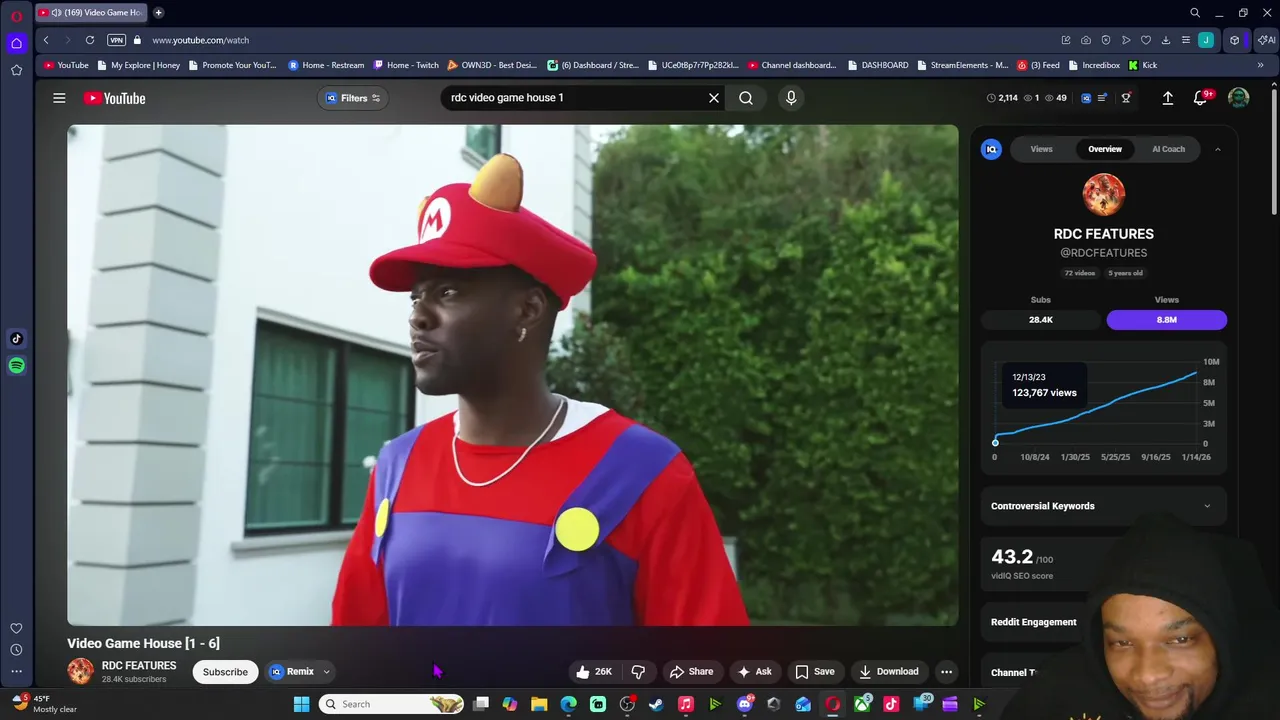Open the Discord taskbar icon

(x=744, y=704)
